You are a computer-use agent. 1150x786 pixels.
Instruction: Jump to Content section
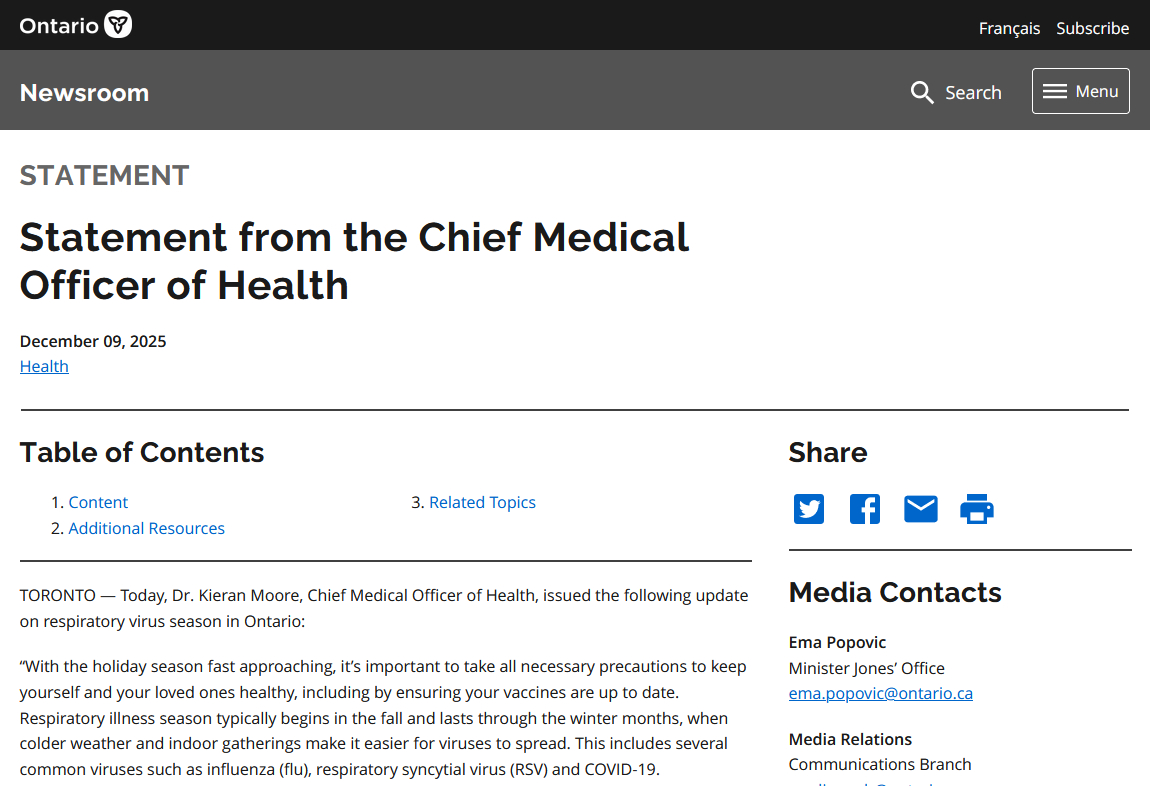pyautogui.click(x=98, y=502)
